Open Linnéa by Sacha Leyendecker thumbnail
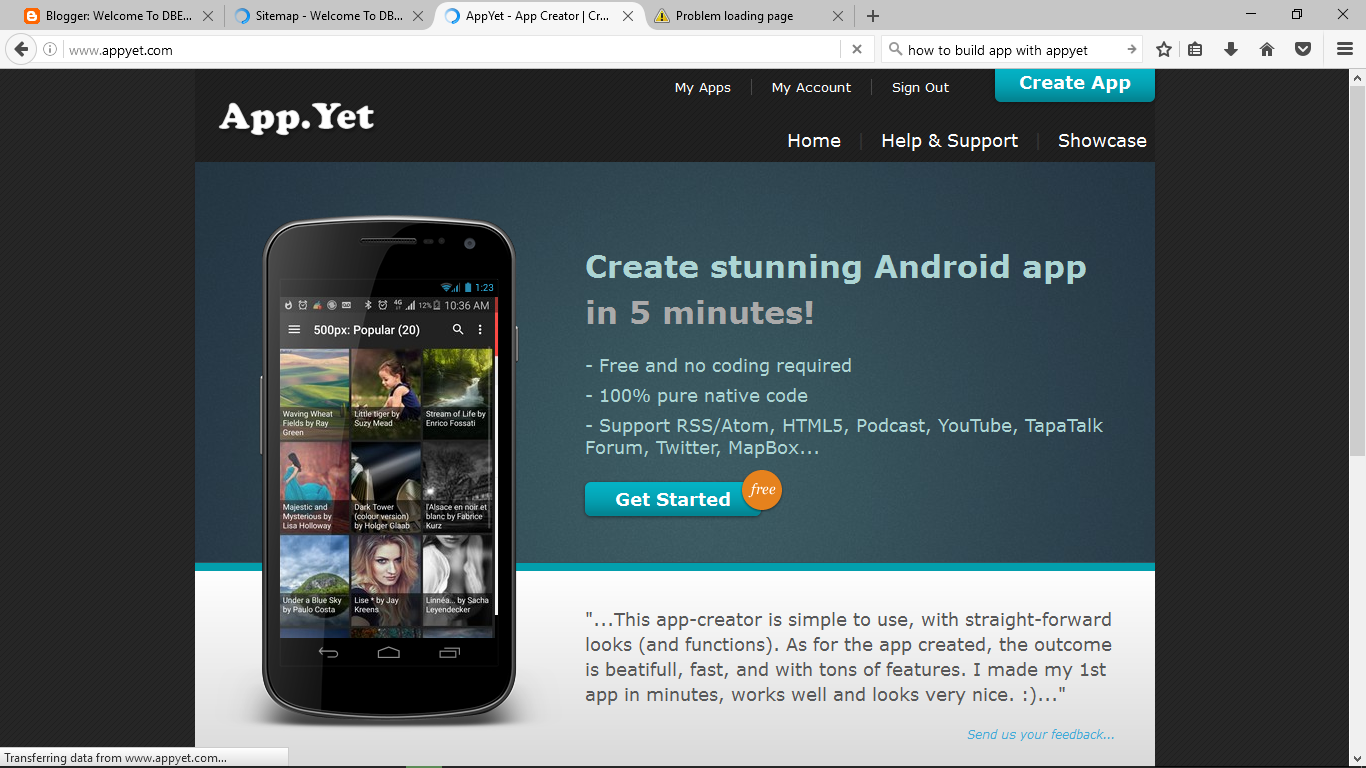The image size is (1366, 768). pos(457,580)
